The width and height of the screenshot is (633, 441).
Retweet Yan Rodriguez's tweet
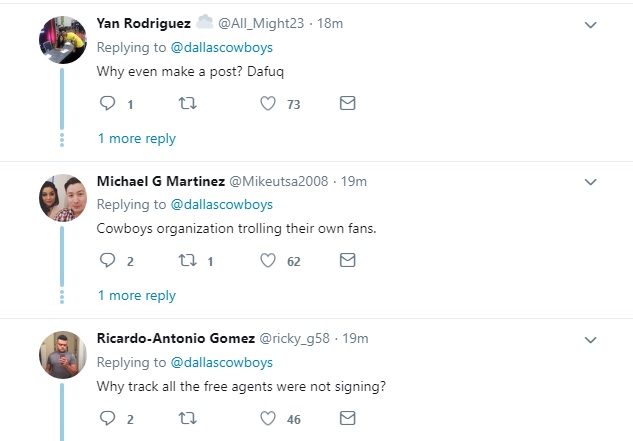tap(187, 103)
